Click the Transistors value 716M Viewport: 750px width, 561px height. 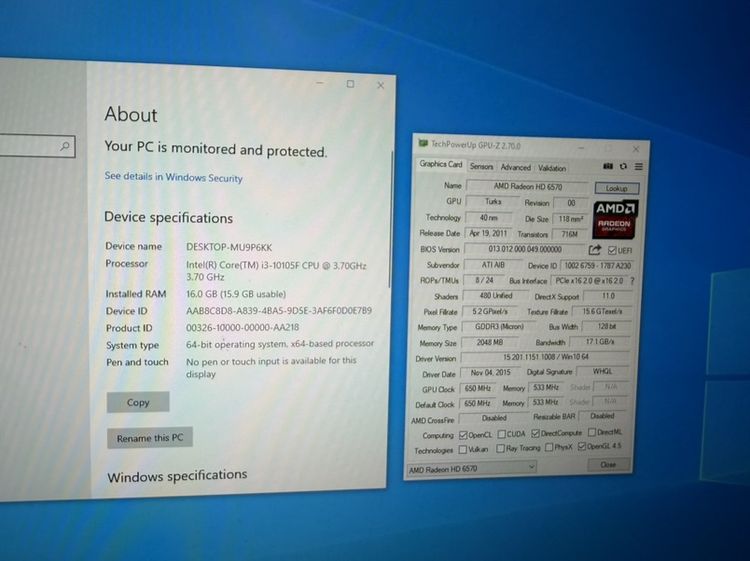tap(569, 234)
